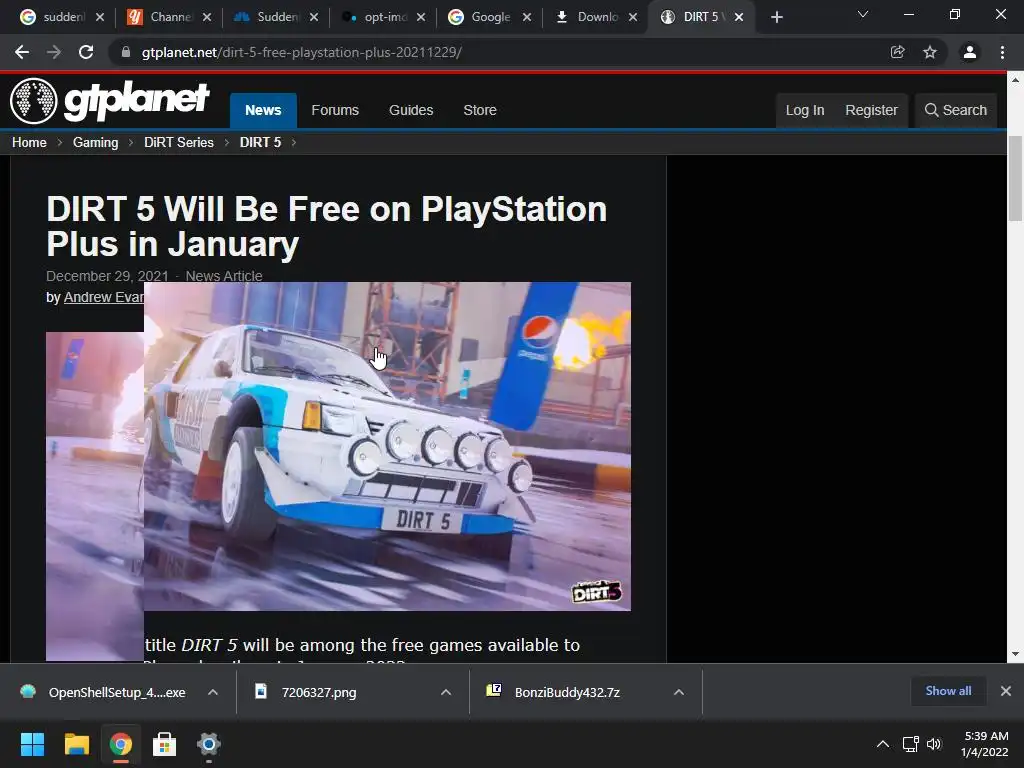Close the Google tab
This screenshot has width=1024, height=768.
coord(527,18)
